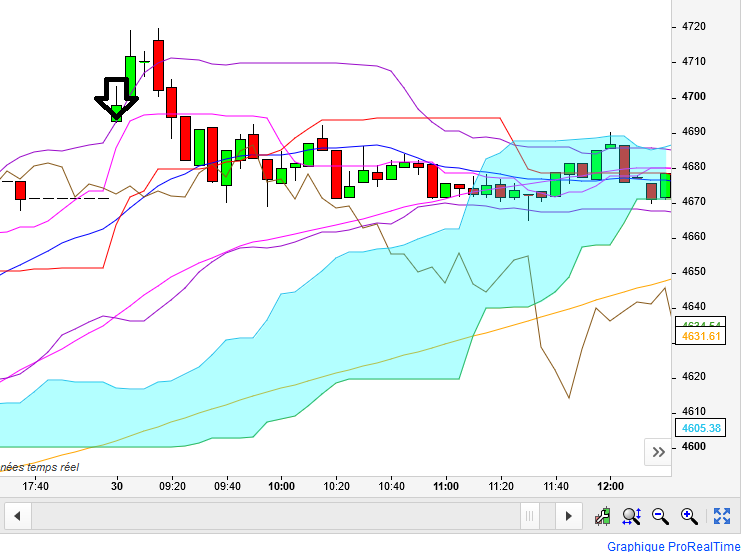Expand the double chevron panel button
This screenshot has height=552, width=751.
tap(659, 452)
